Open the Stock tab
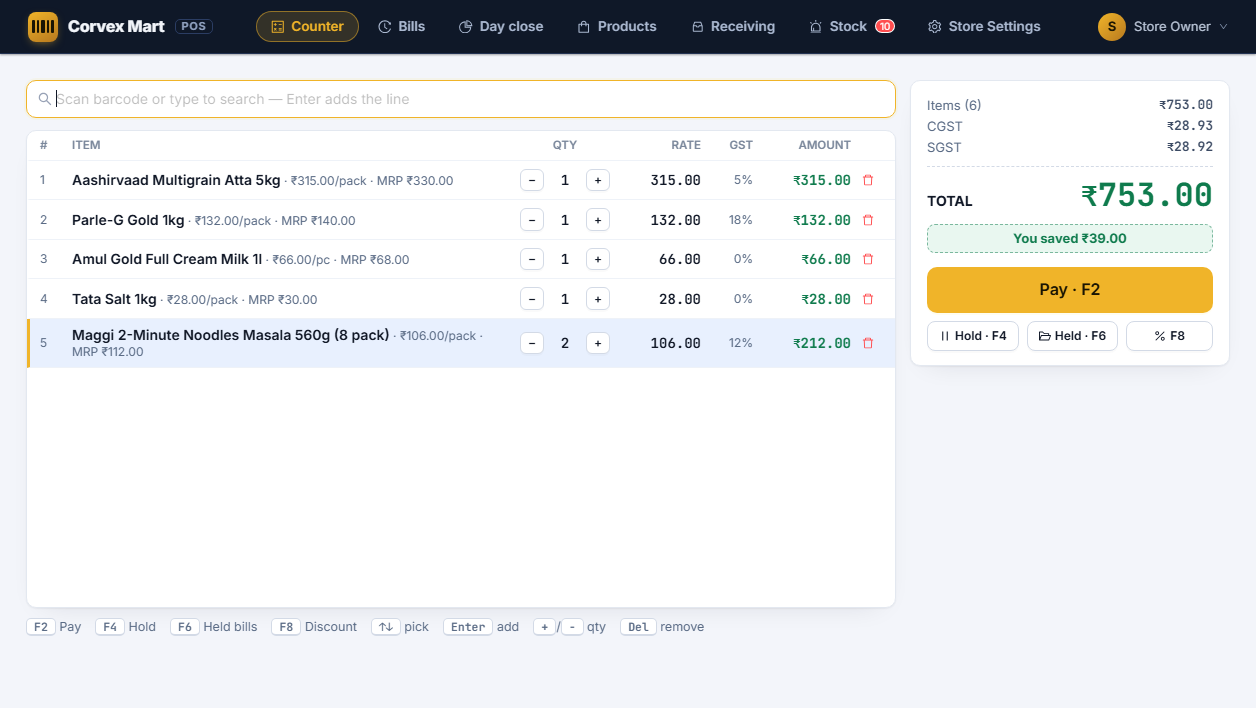1256x708 pixels. [852, 26]
